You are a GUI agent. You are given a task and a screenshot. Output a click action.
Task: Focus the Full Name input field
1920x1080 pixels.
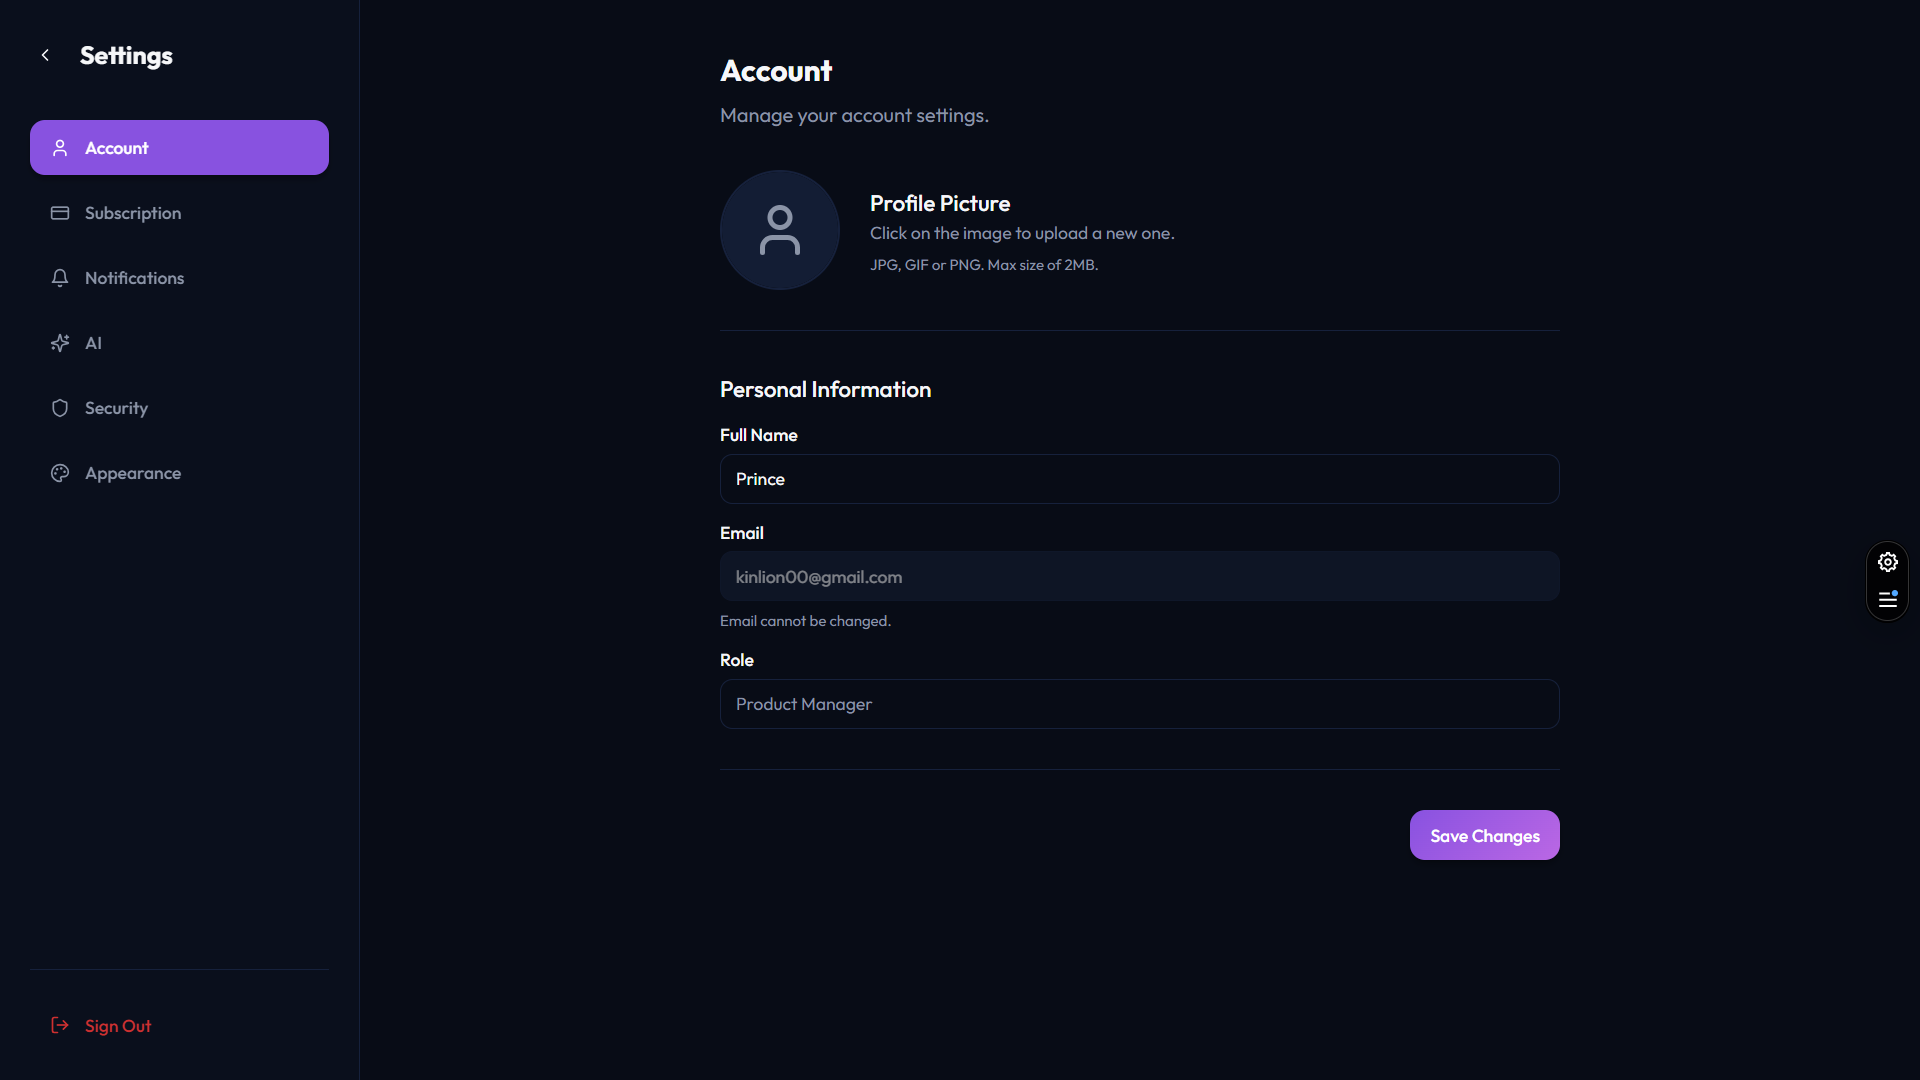1139,479
